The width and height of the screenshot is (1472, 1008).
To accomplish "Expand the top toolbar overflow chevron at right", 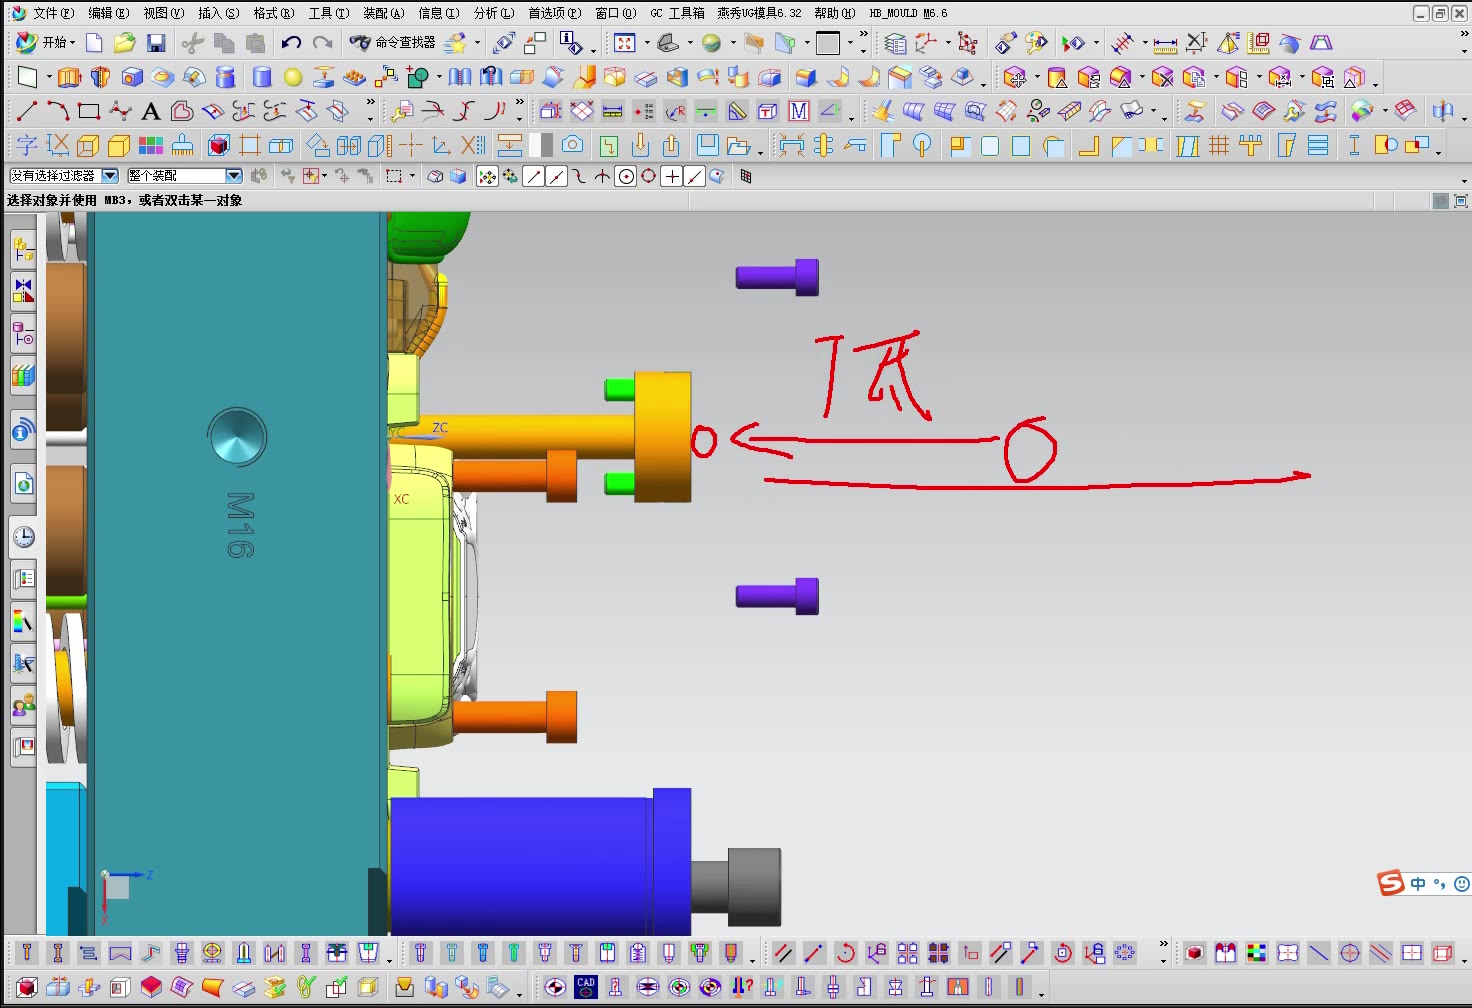I will click(x=1464, y=33).
